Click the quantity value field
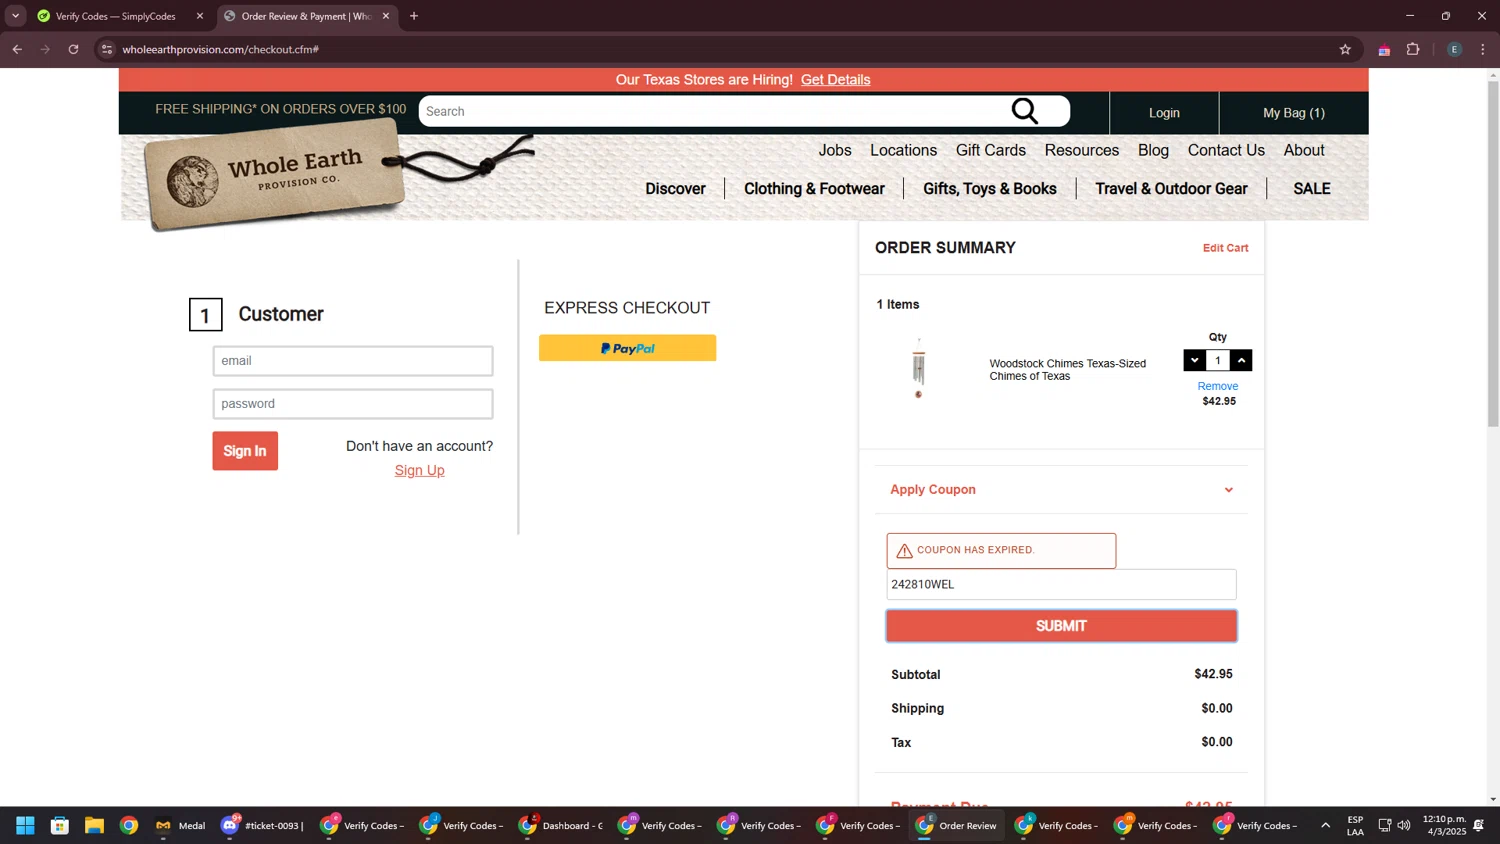 tap(1217, 360)
